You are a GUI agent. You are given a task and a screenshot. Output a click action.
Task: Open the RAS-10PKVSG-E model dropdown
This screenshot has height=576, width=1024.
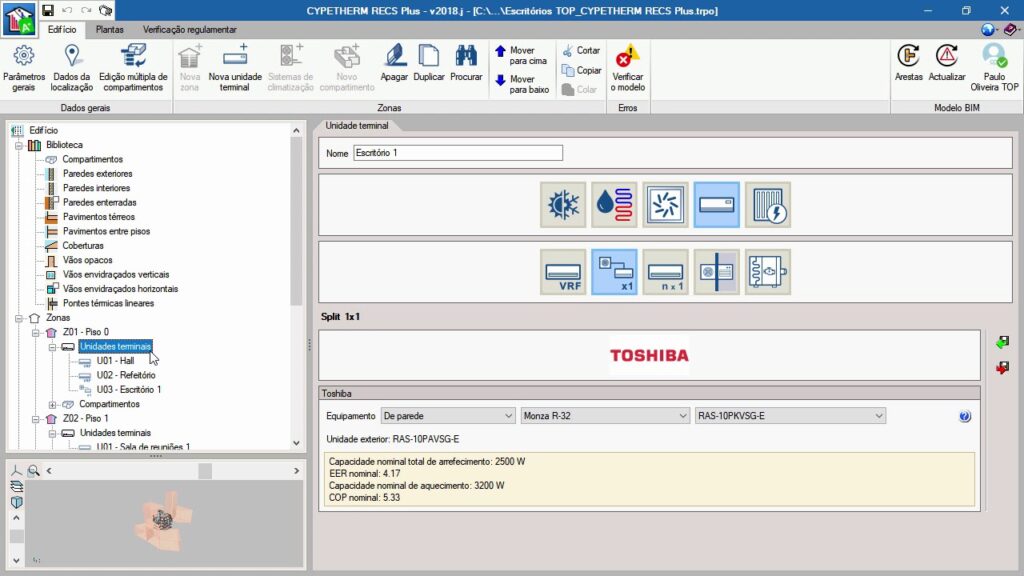(790, 416)
